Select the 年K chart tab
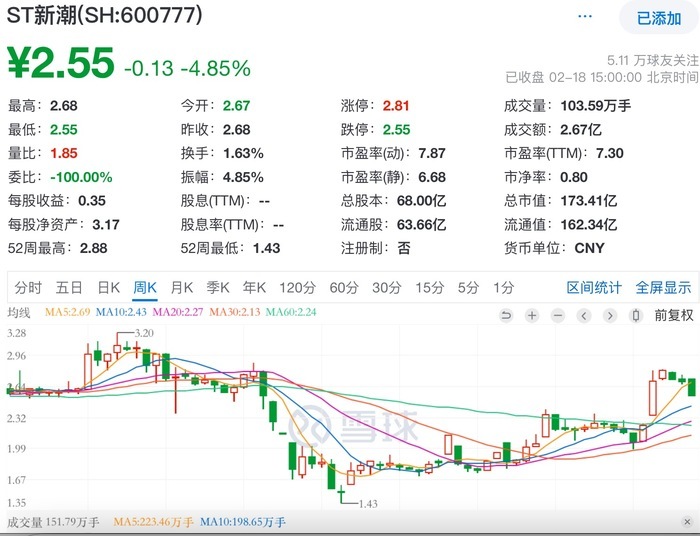 click(254, 288)
